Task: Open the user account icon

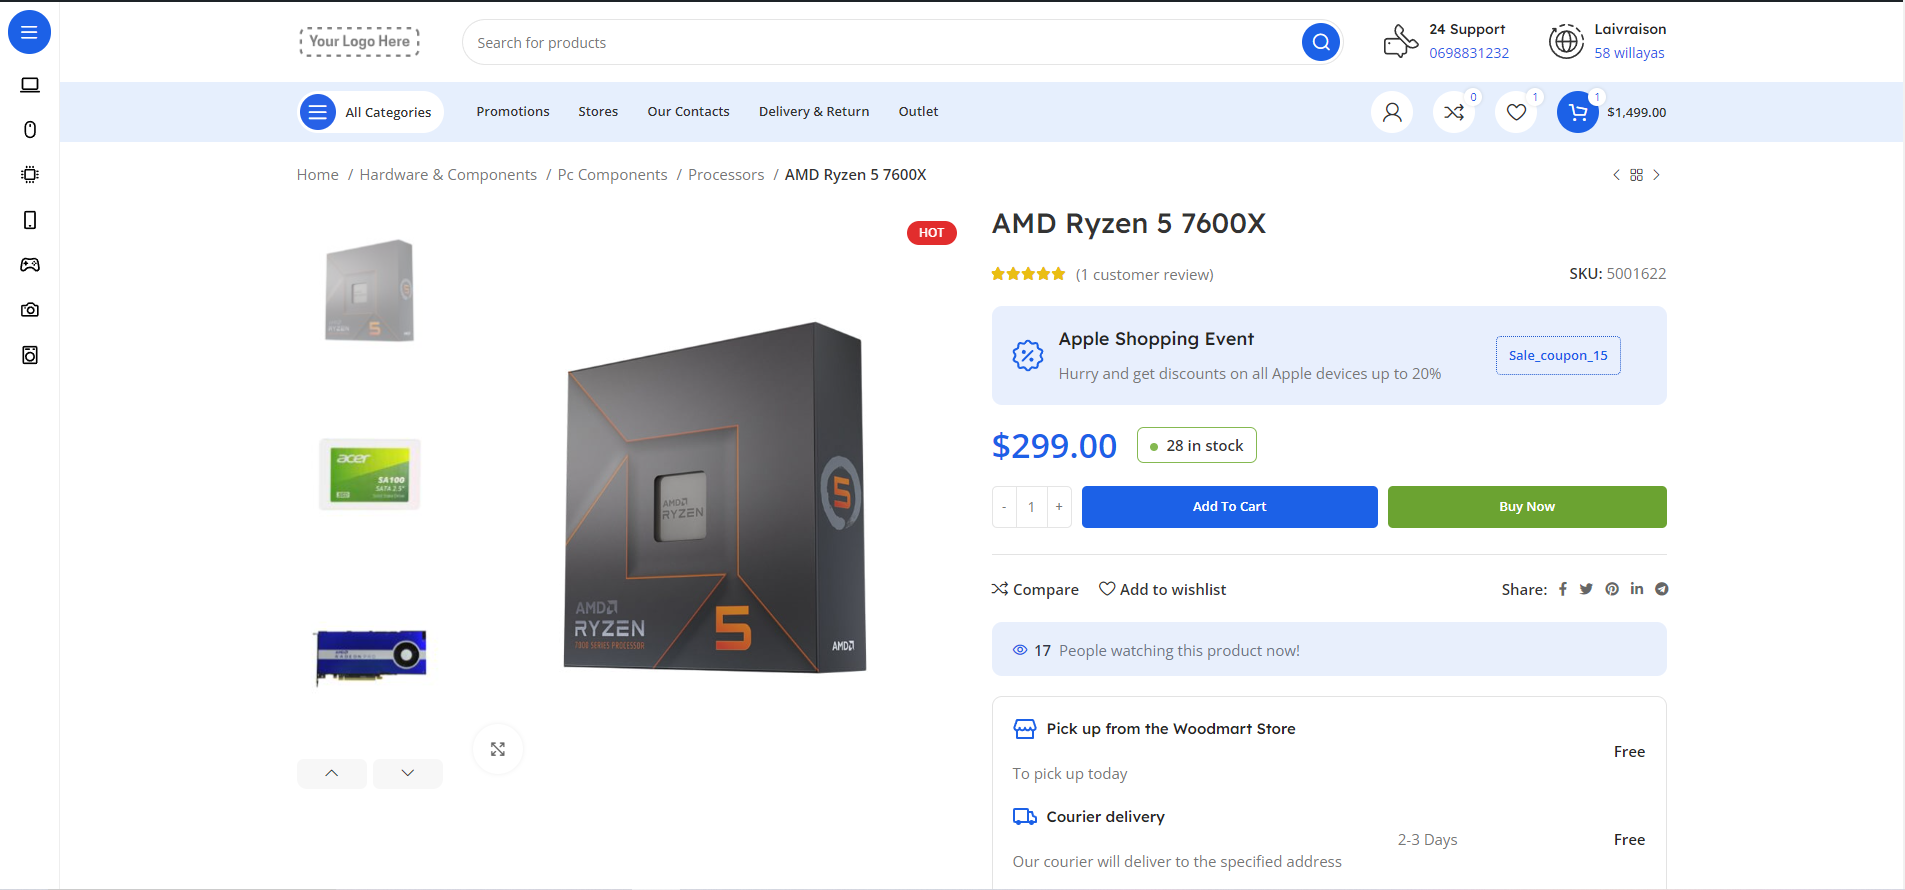Action: [1391, 112]
